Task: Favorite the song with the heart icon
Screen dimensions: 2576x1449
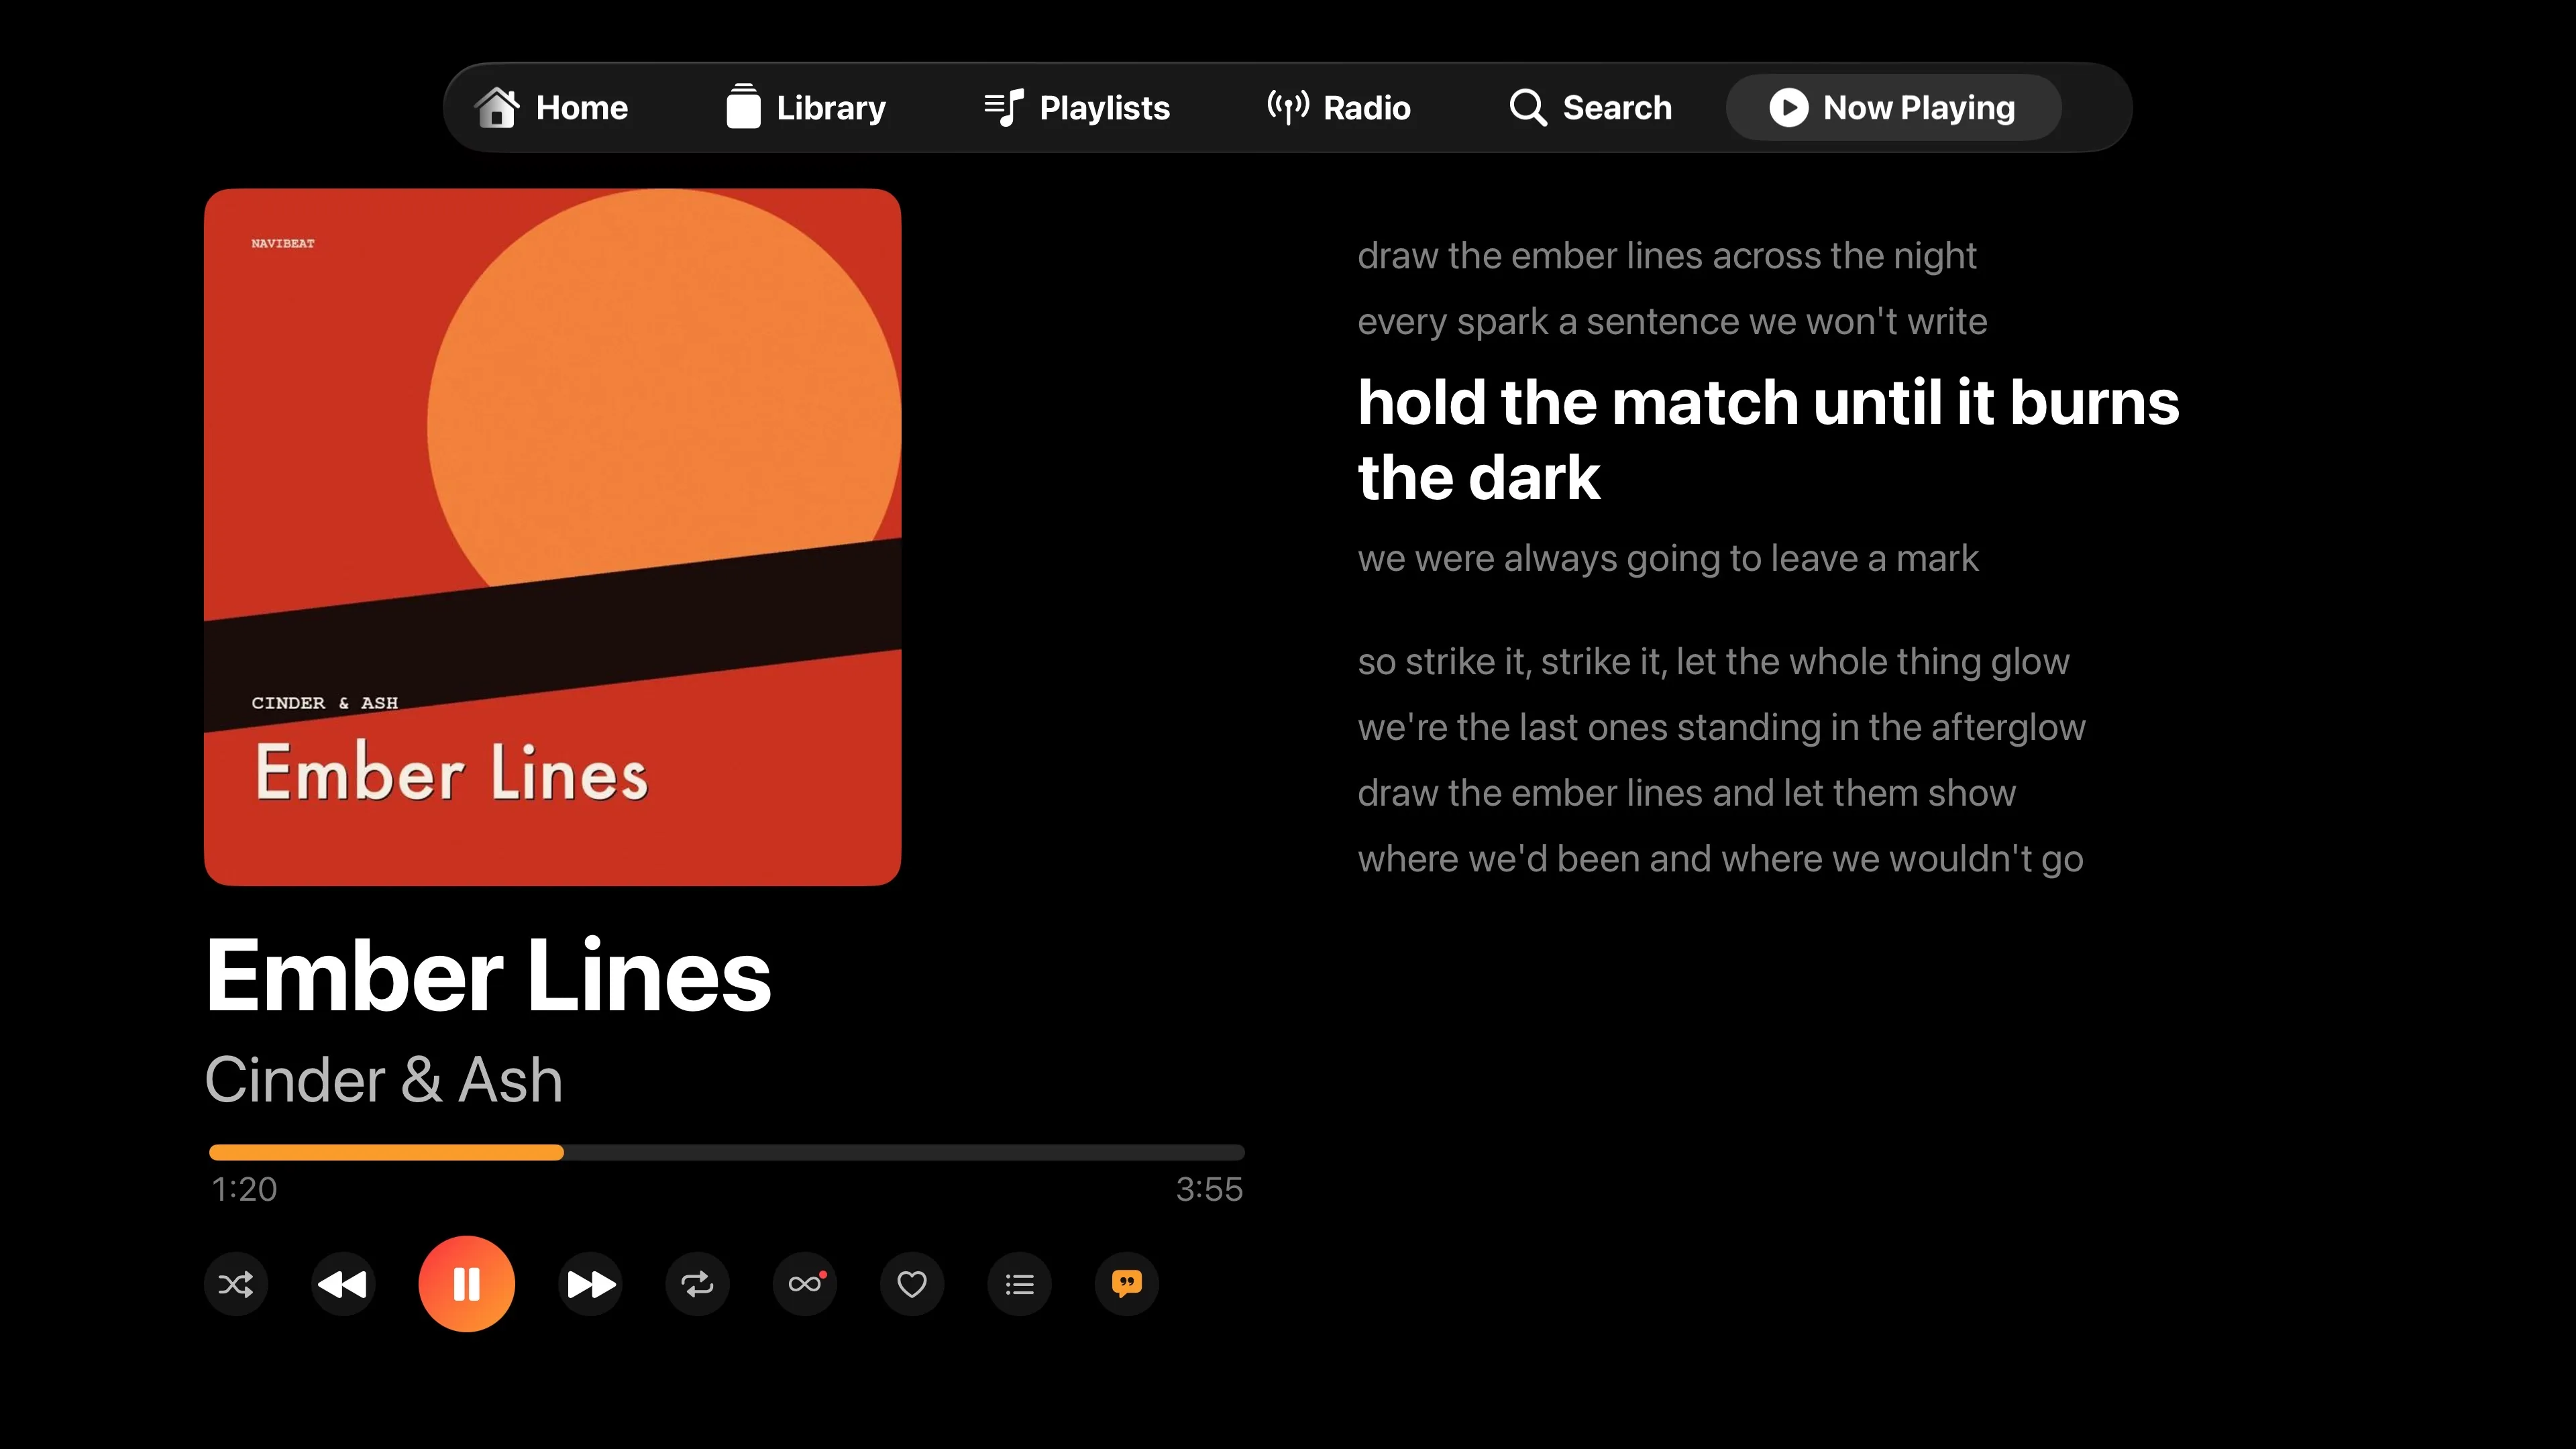Action: (912, 1284)
